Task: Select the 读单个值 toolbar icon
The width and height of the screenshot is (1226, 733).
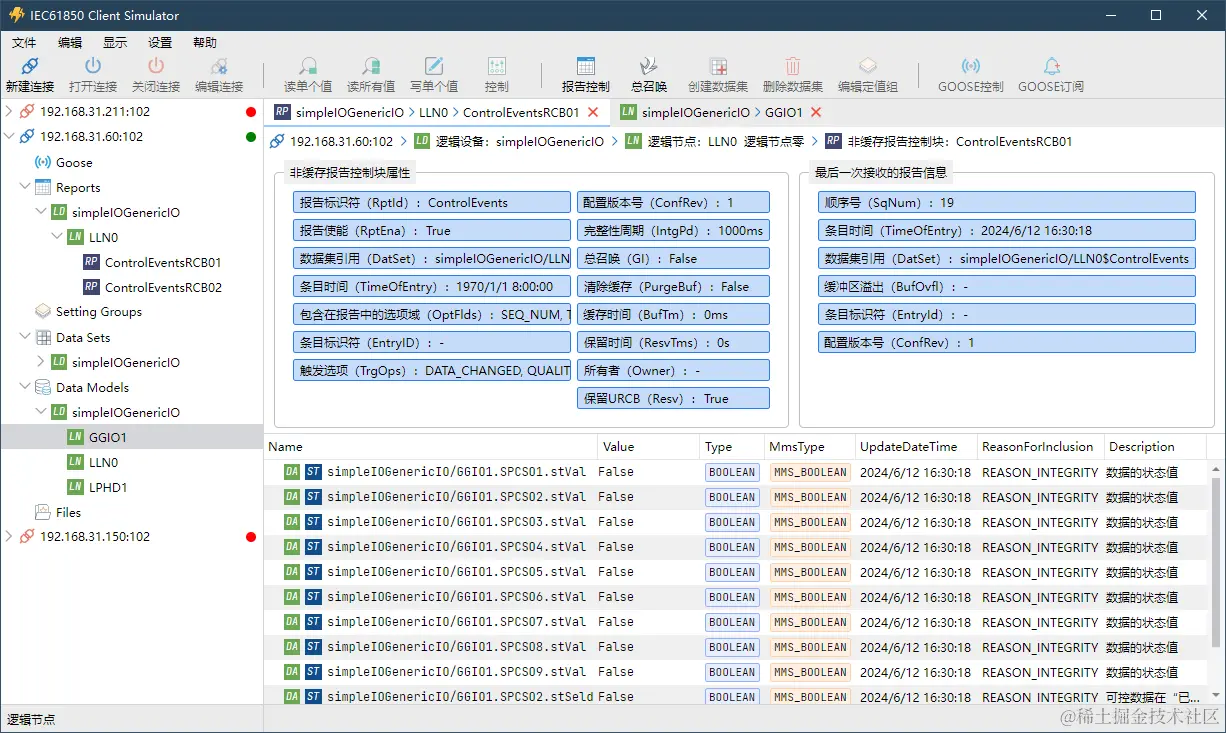Action: [308, 67]
